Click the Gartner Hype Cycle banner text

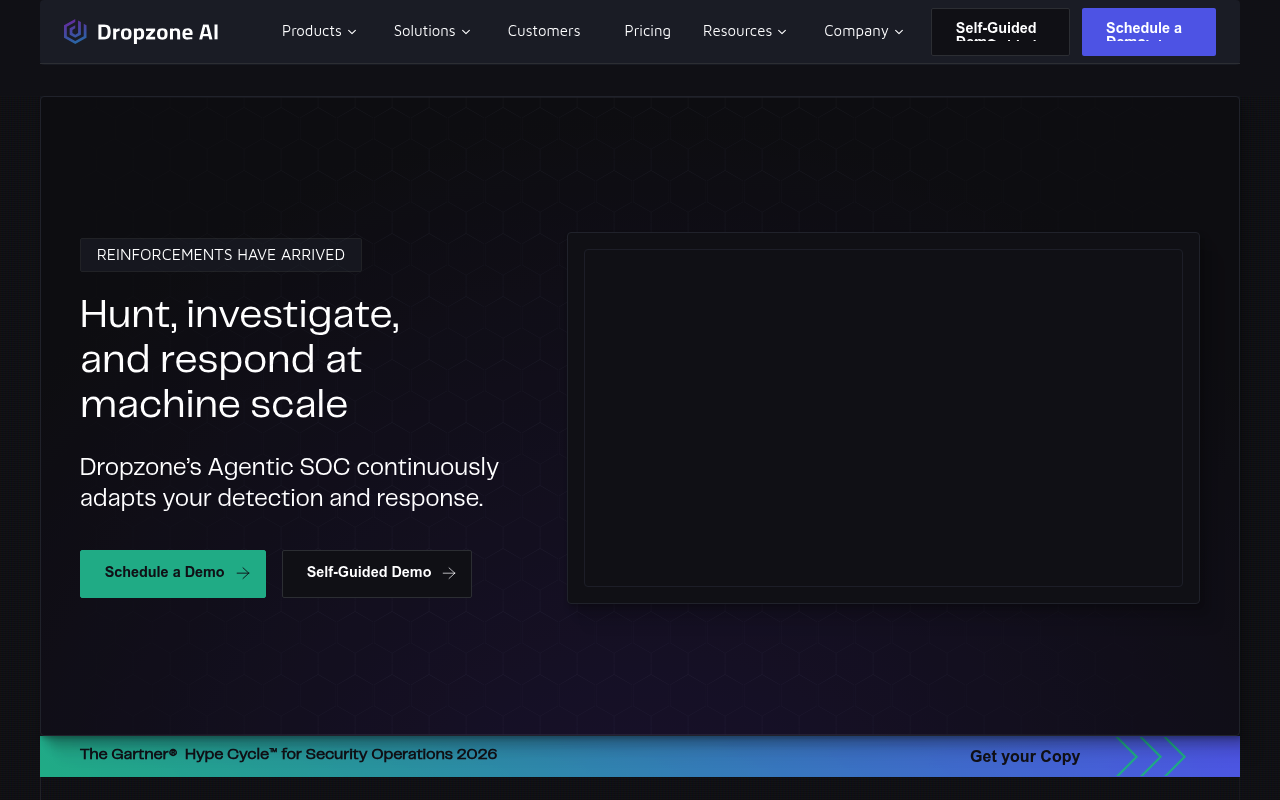pyautogui.click(x=288, y=754)
